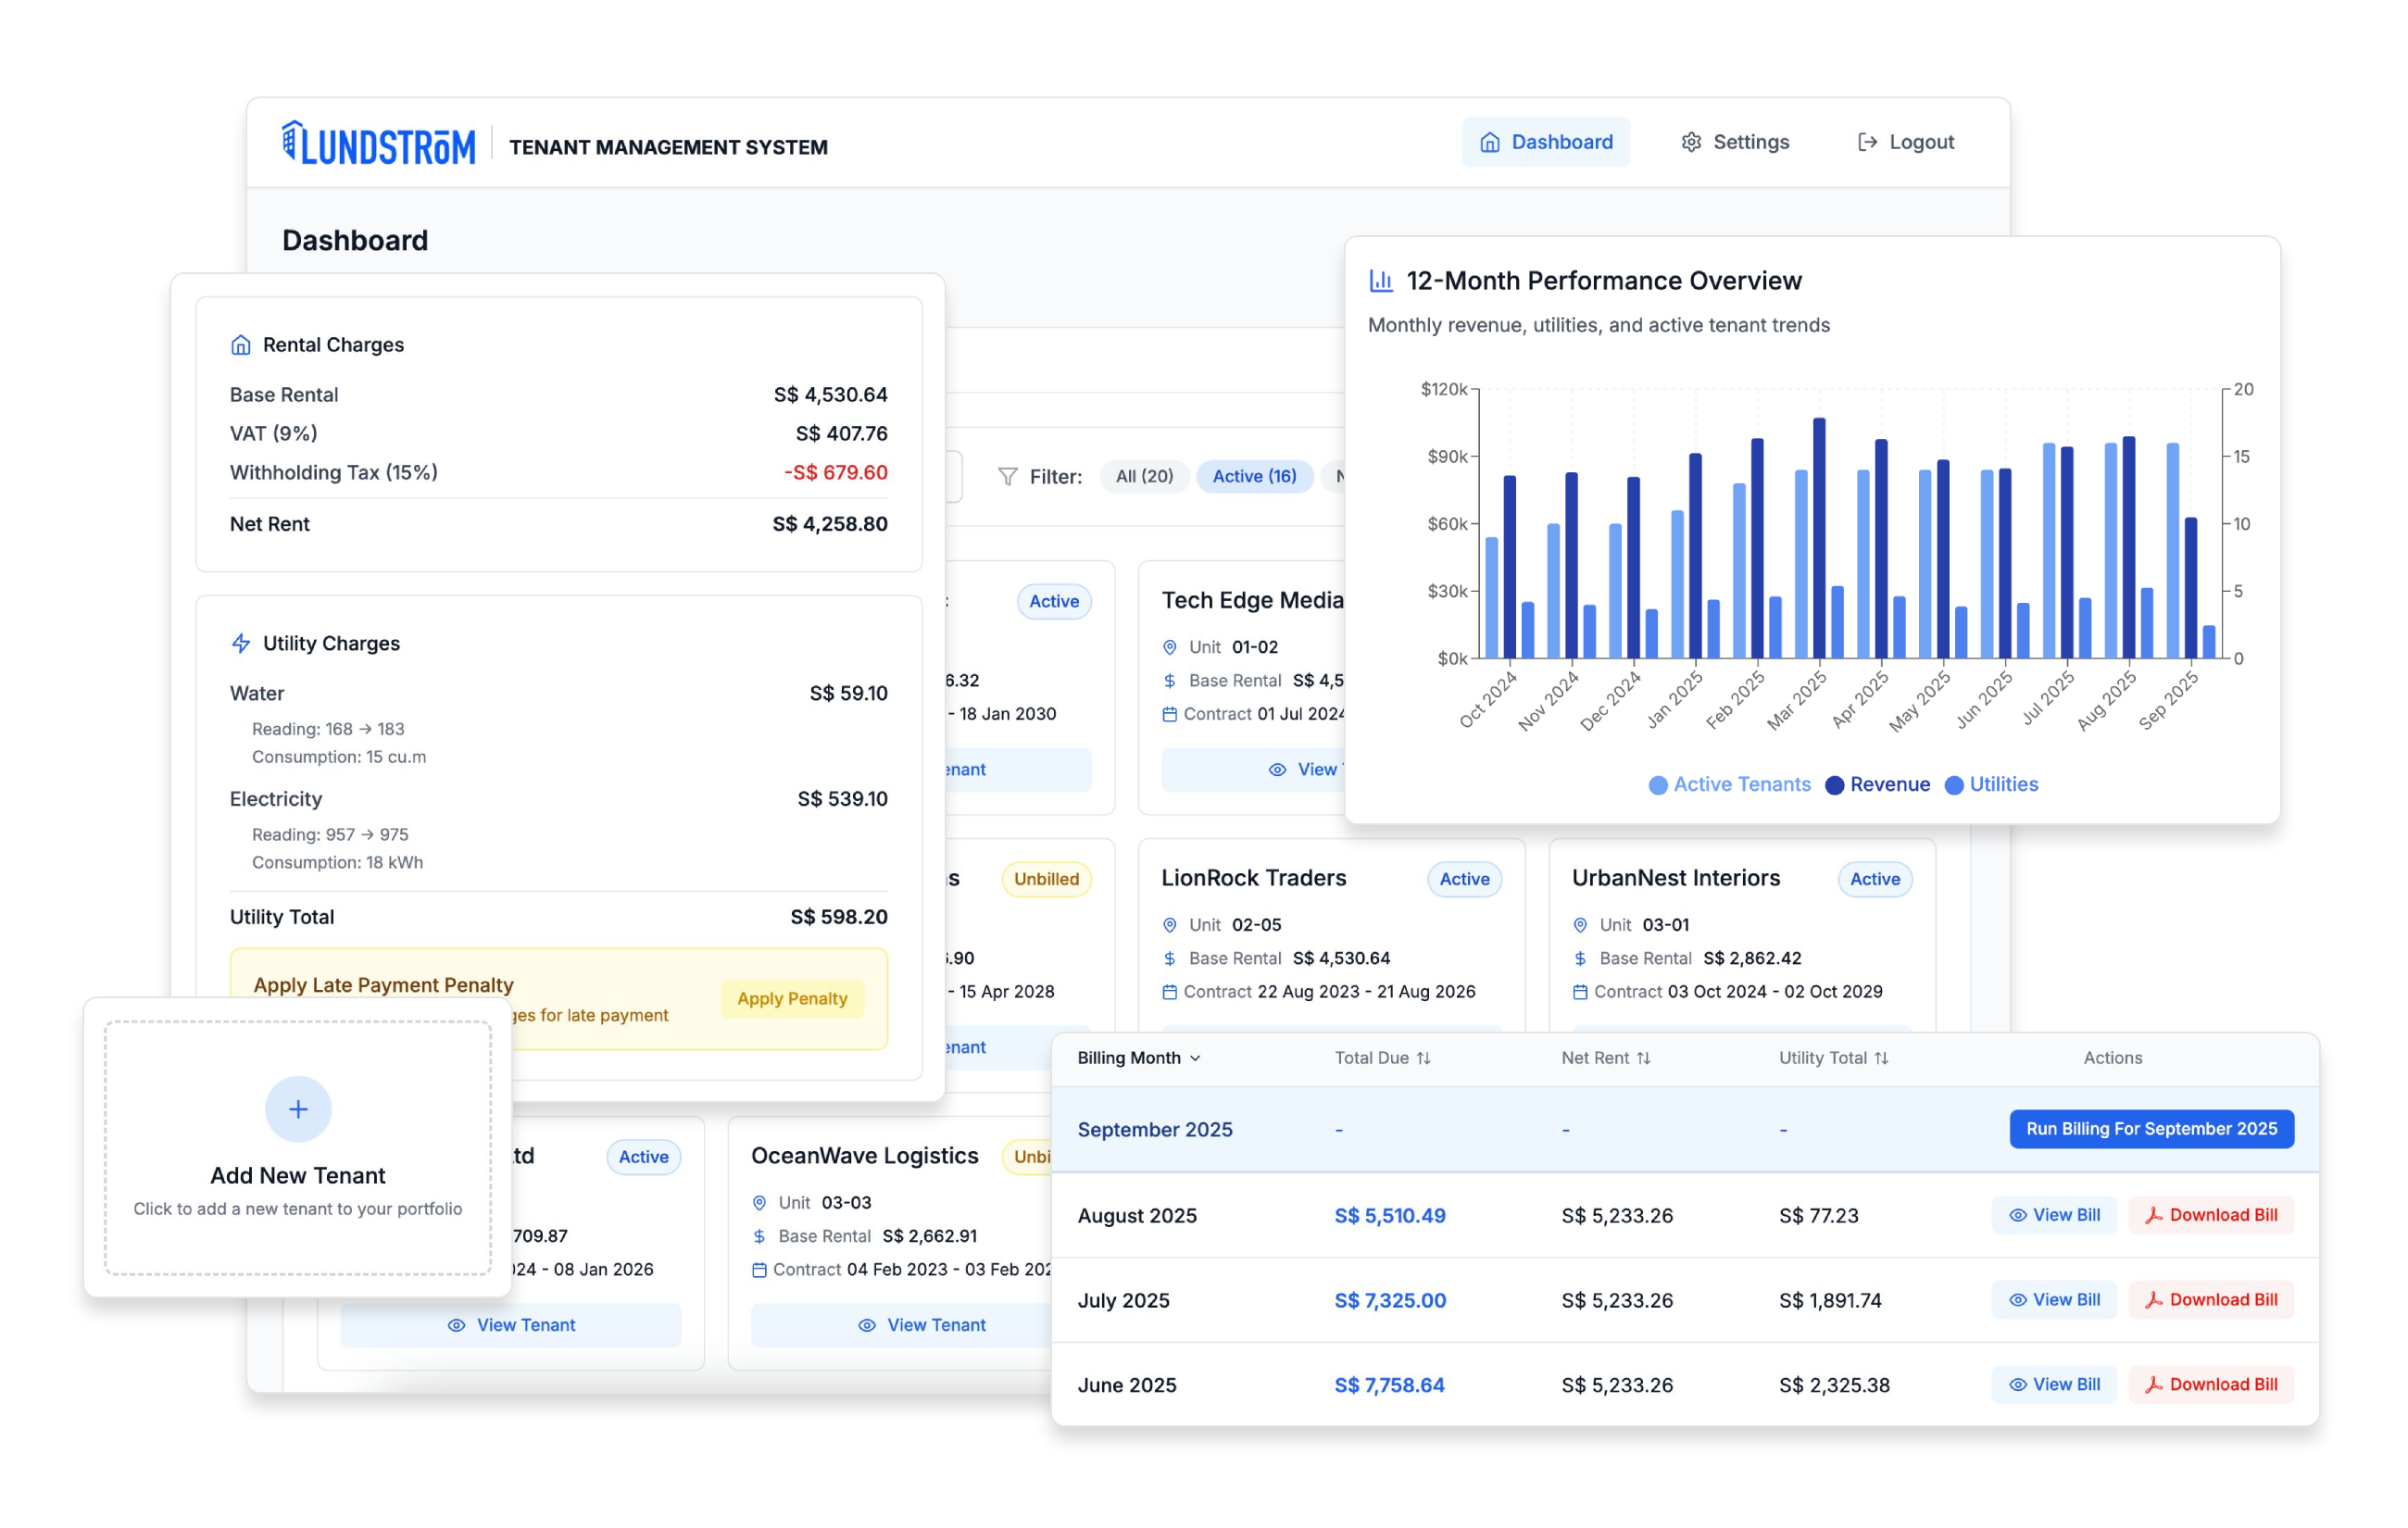
Task: Click the Apply Penalty button
Action: click(792, 999)
